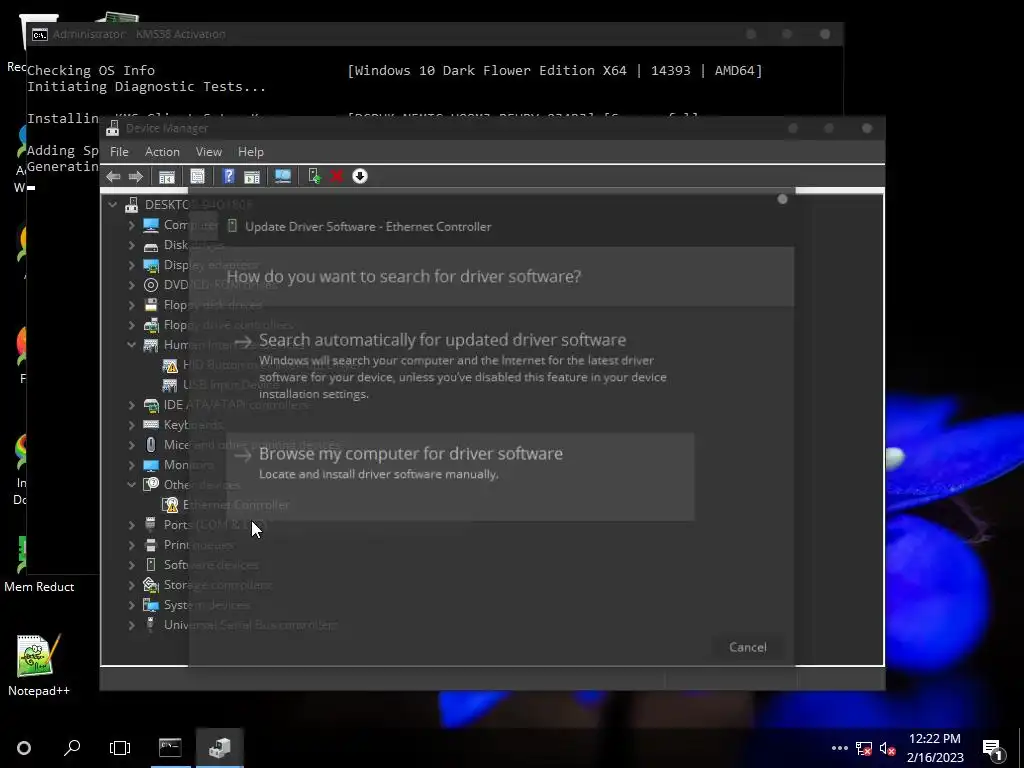Click the Device Manager taskbar button

click(x=219, y=748)
